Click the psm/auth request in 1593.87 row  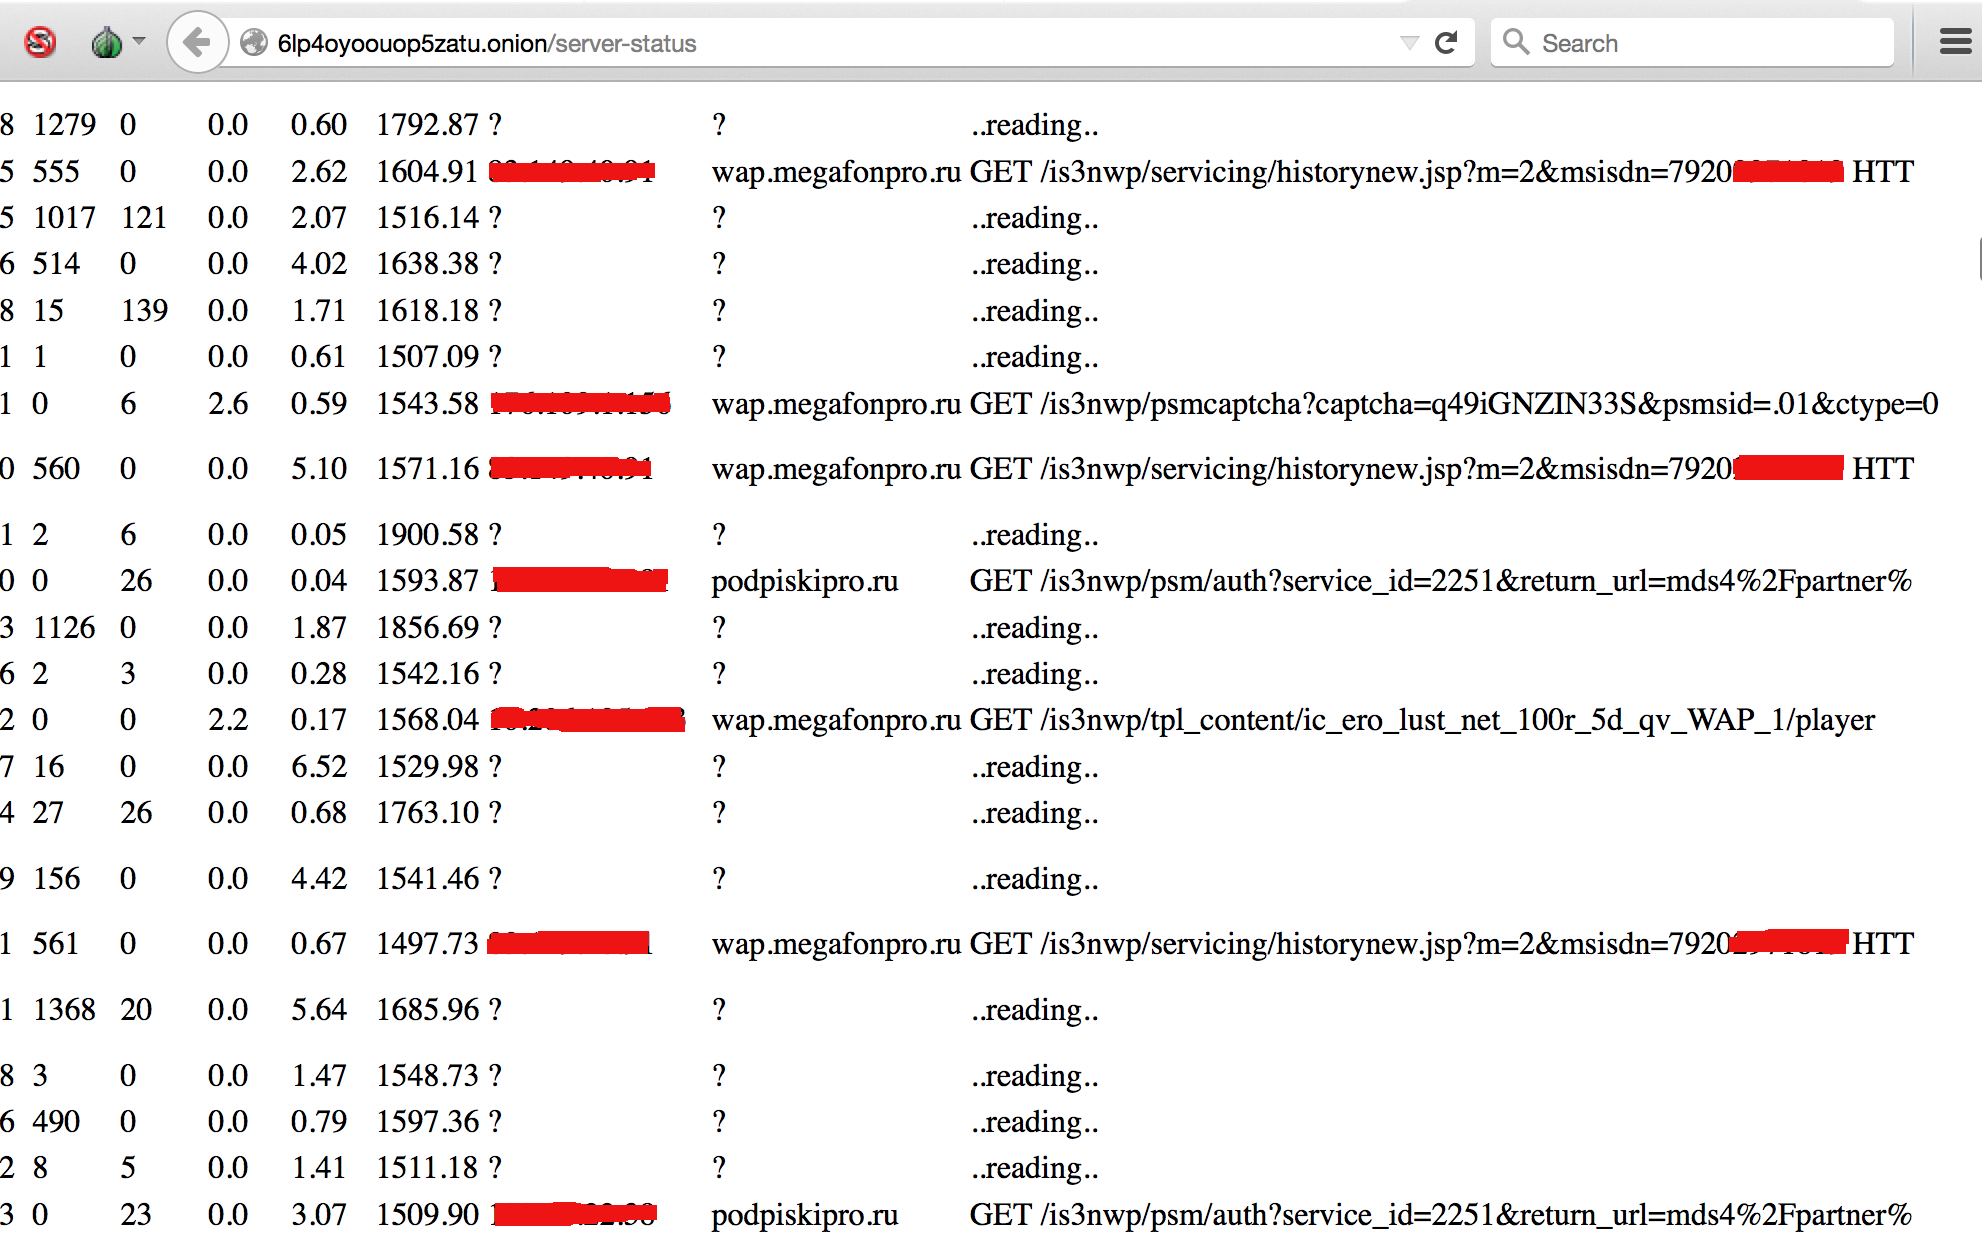click(x=1440, y=581)
